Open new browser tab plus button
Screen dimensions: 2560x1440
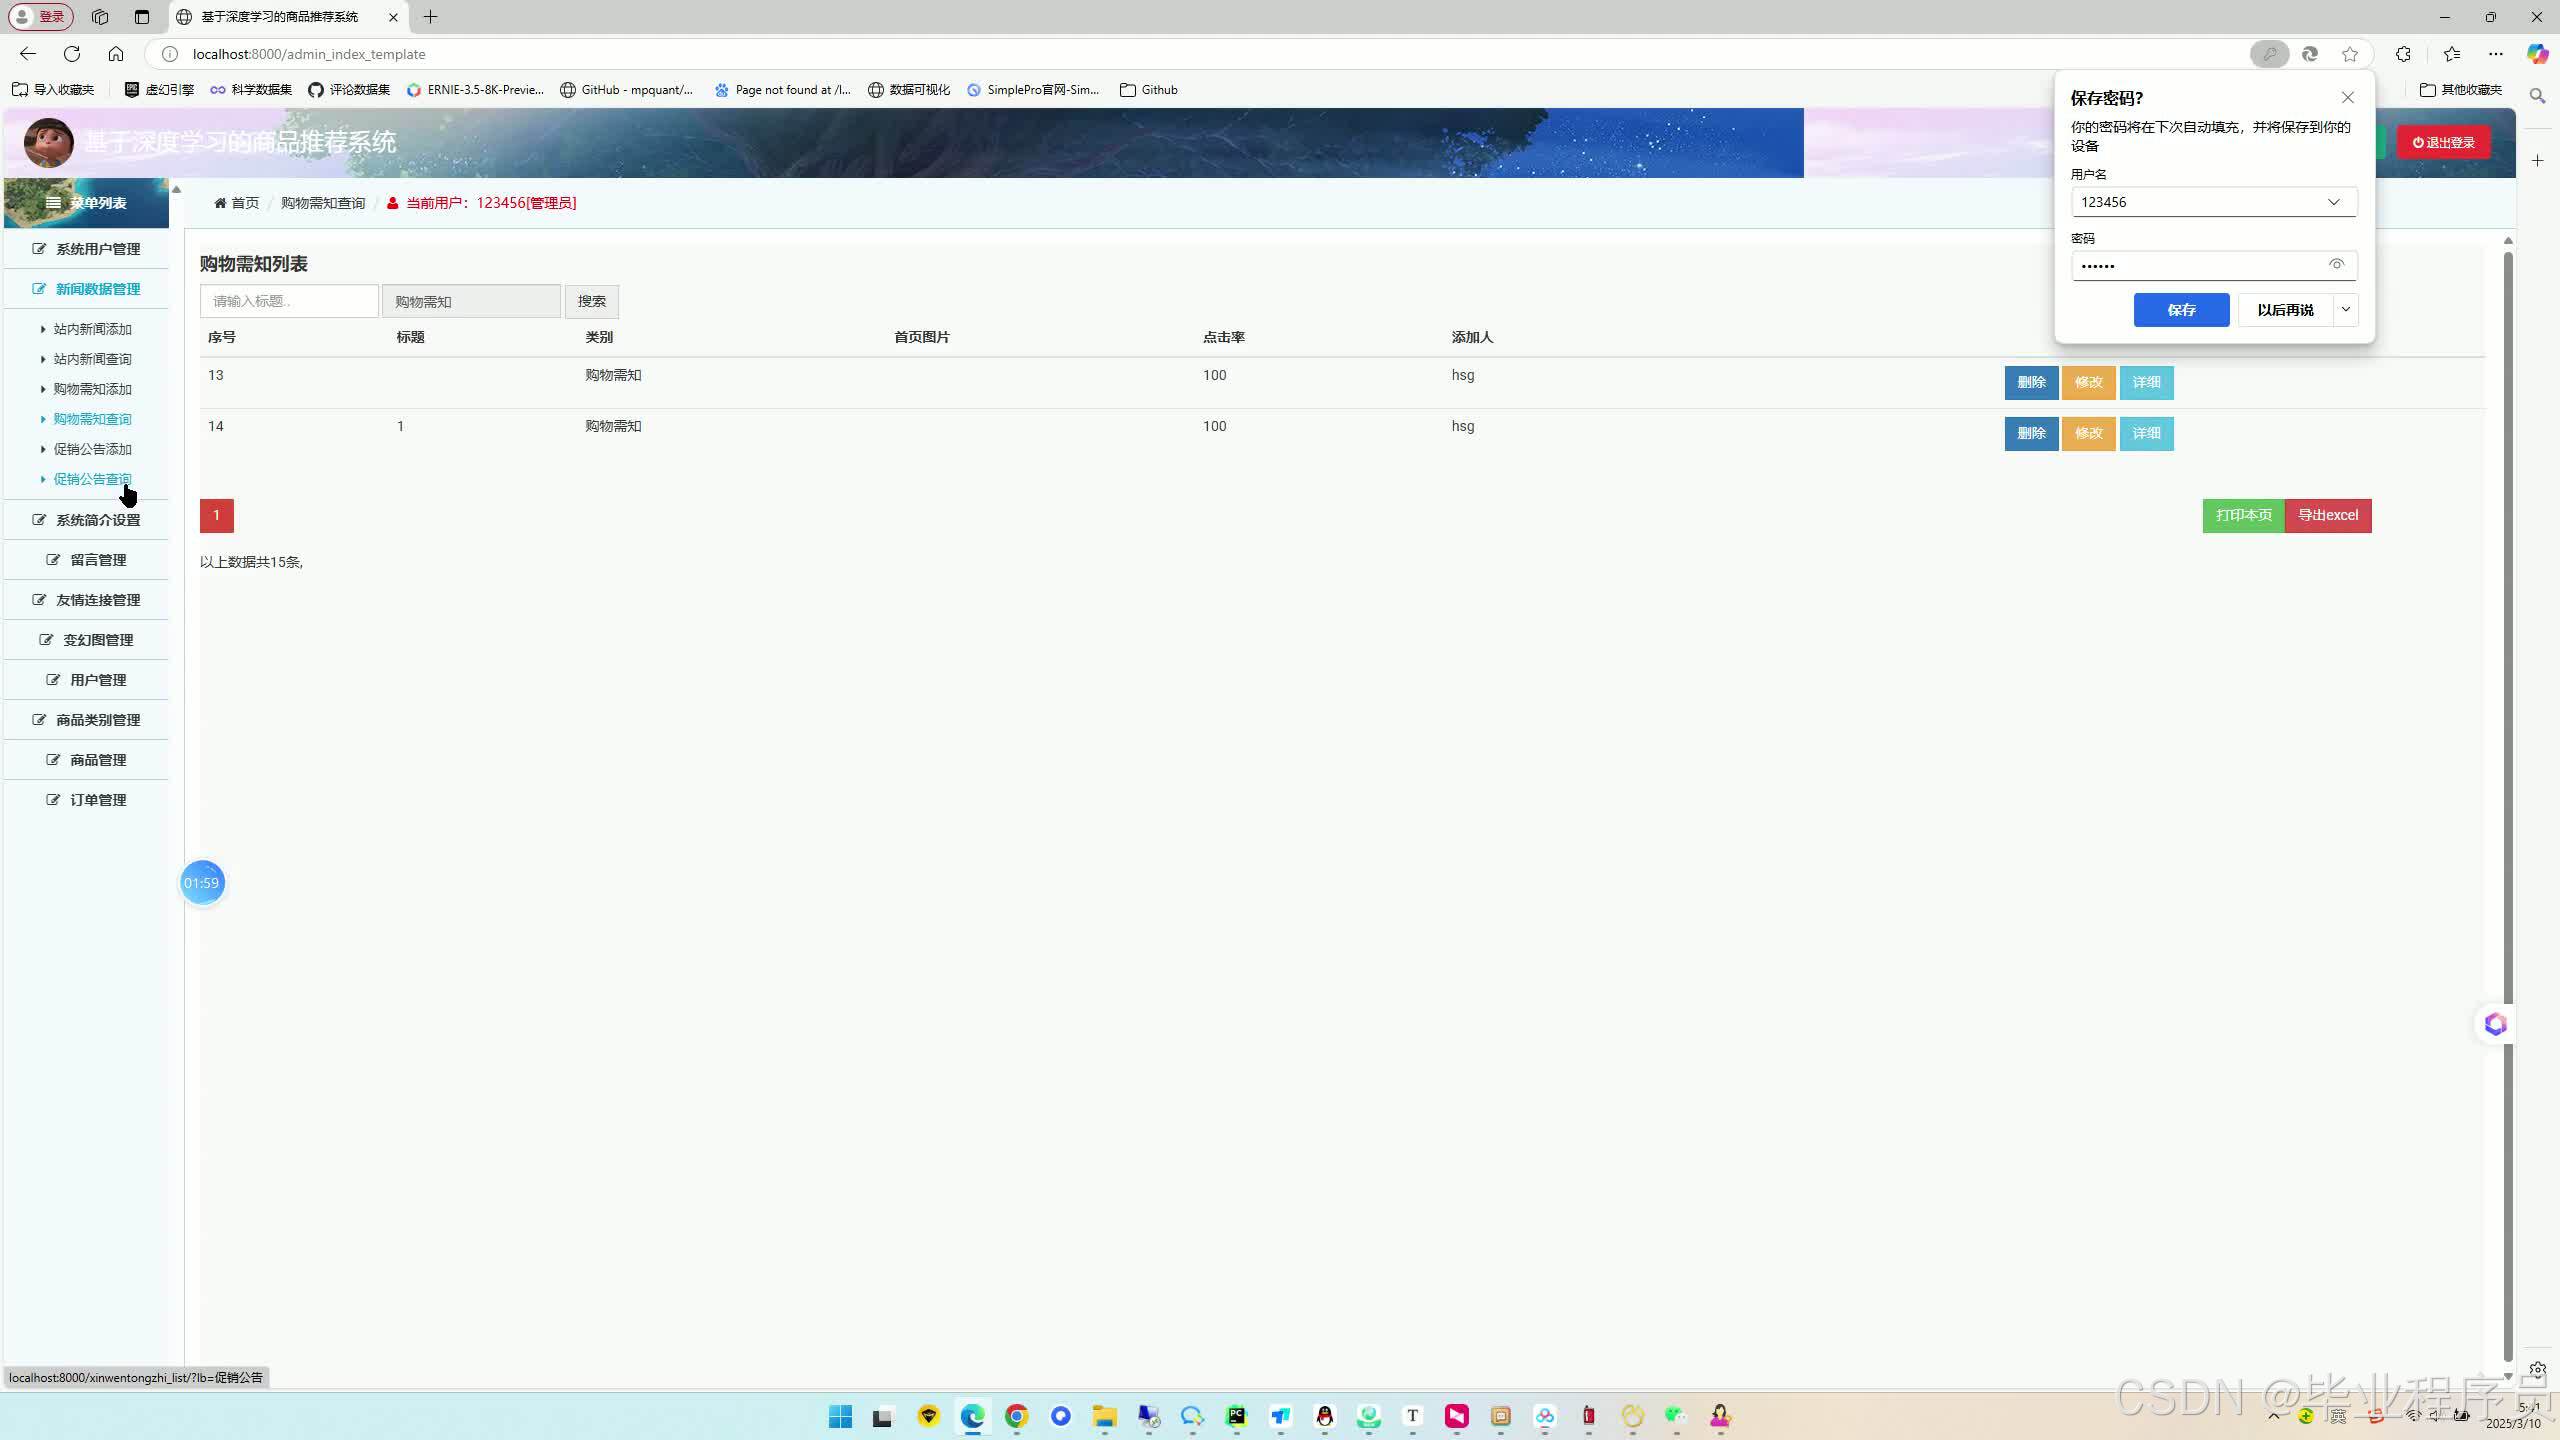coord(430,17)
